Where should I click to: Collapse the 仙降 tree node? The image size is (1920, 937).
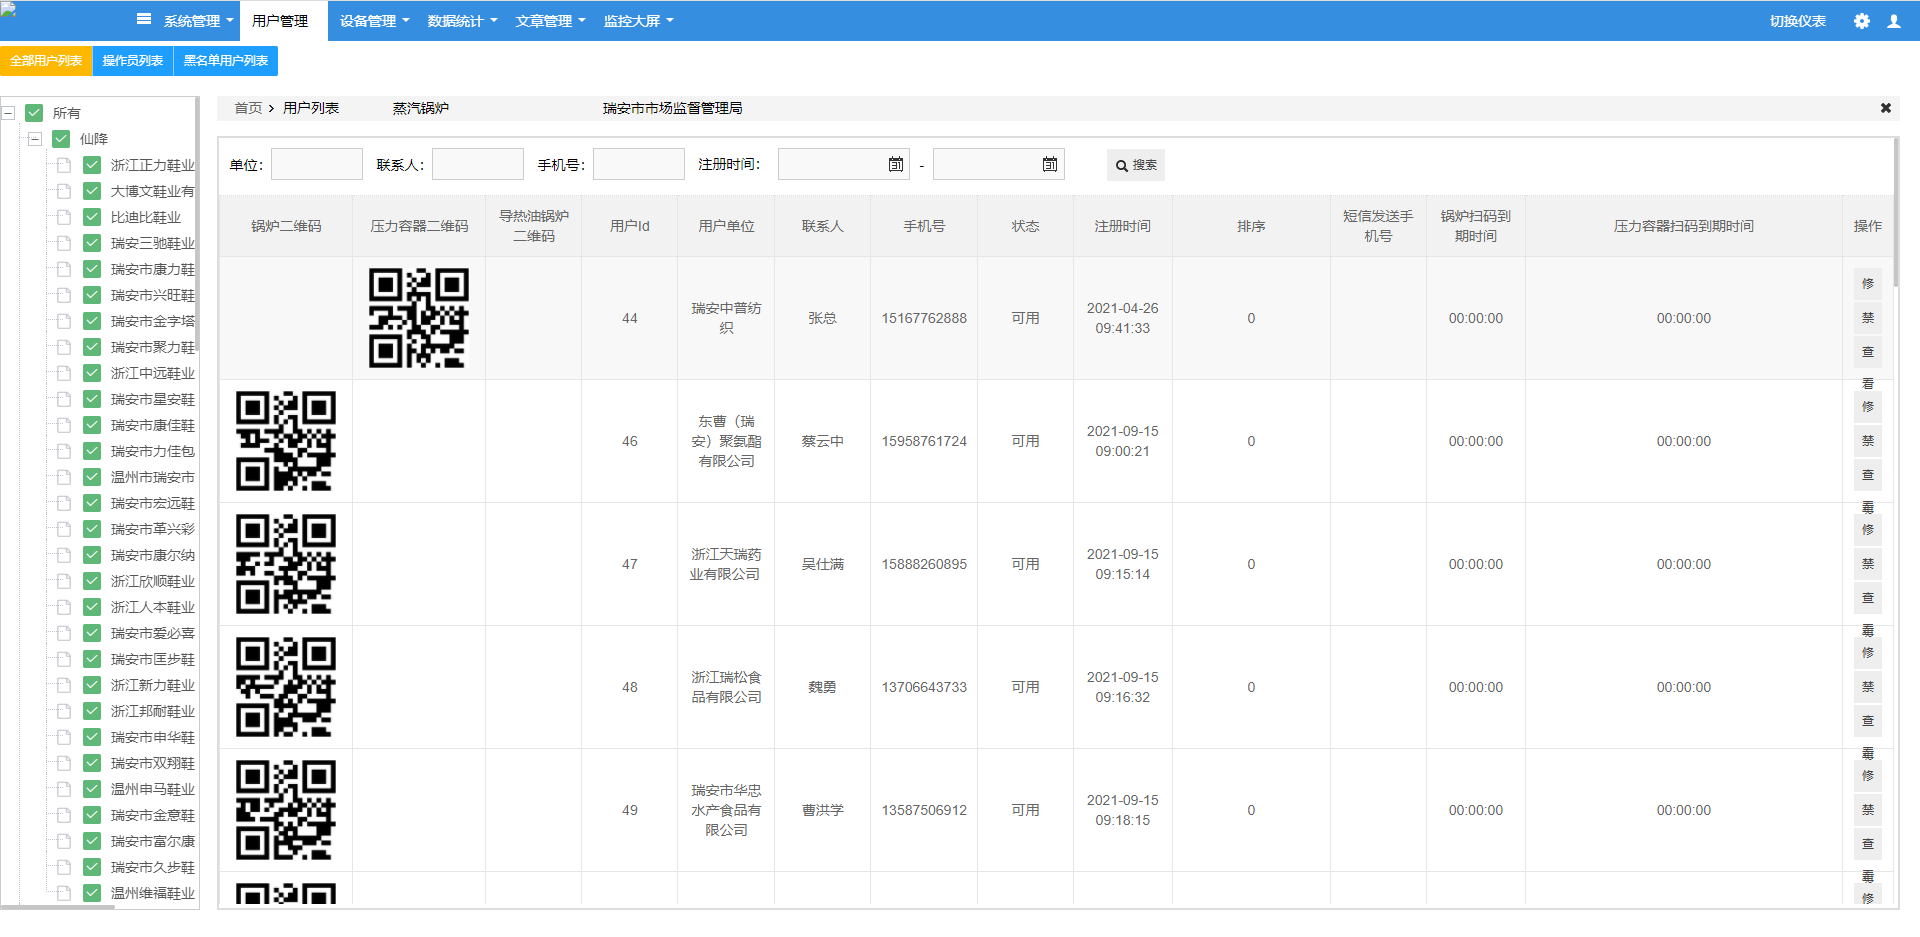35,139
